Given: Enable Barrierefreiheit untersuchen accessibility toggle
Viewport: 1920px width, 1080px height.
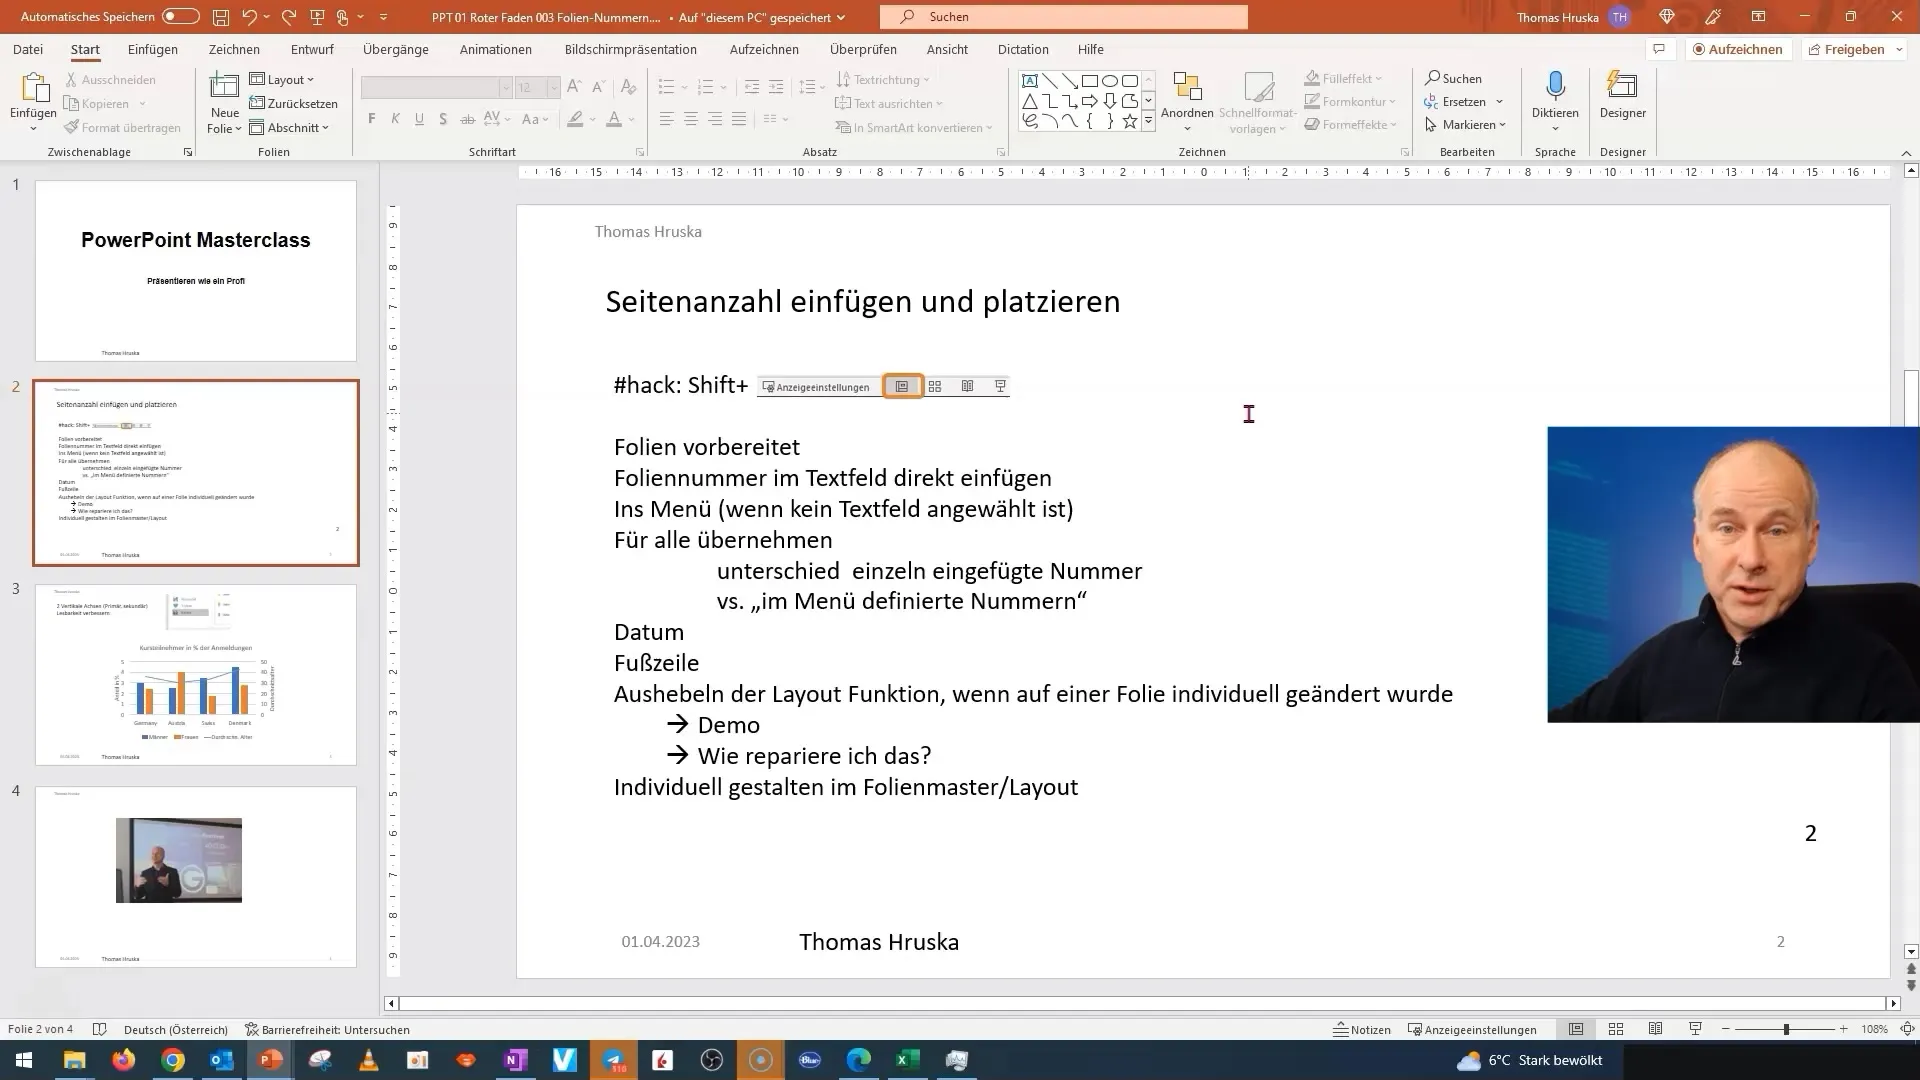Looking at the screenshot, I should click(326, 1030).
